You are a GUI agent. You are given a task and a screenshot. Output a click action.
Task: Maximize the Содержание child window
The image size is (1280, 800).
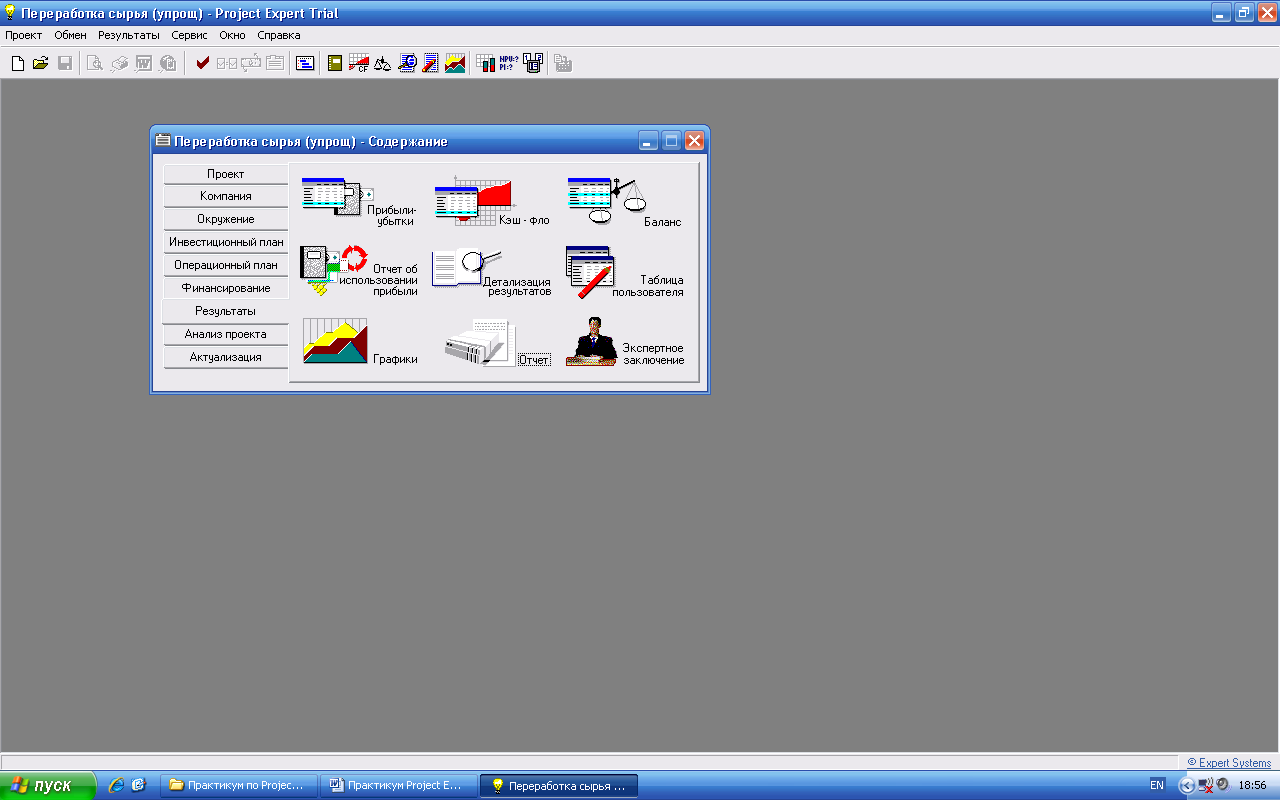671,141
